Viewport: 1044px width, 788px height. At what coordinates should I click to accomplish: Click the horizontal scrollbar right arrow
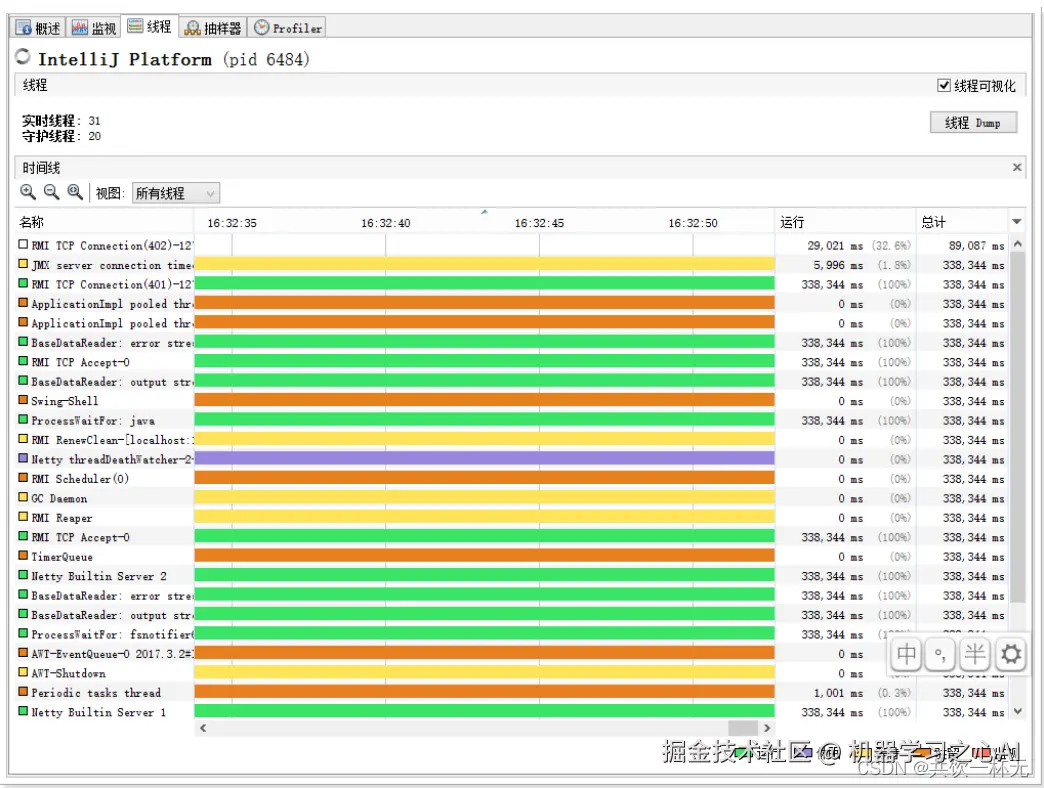766,727
